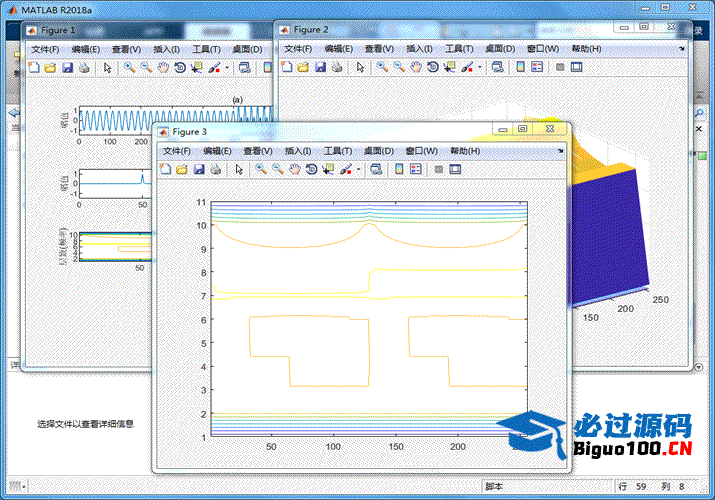Select Edit Plot arrow in Figure 2
Image resolution: width=715 pixels, height=500 pixels.
[360, 67]
